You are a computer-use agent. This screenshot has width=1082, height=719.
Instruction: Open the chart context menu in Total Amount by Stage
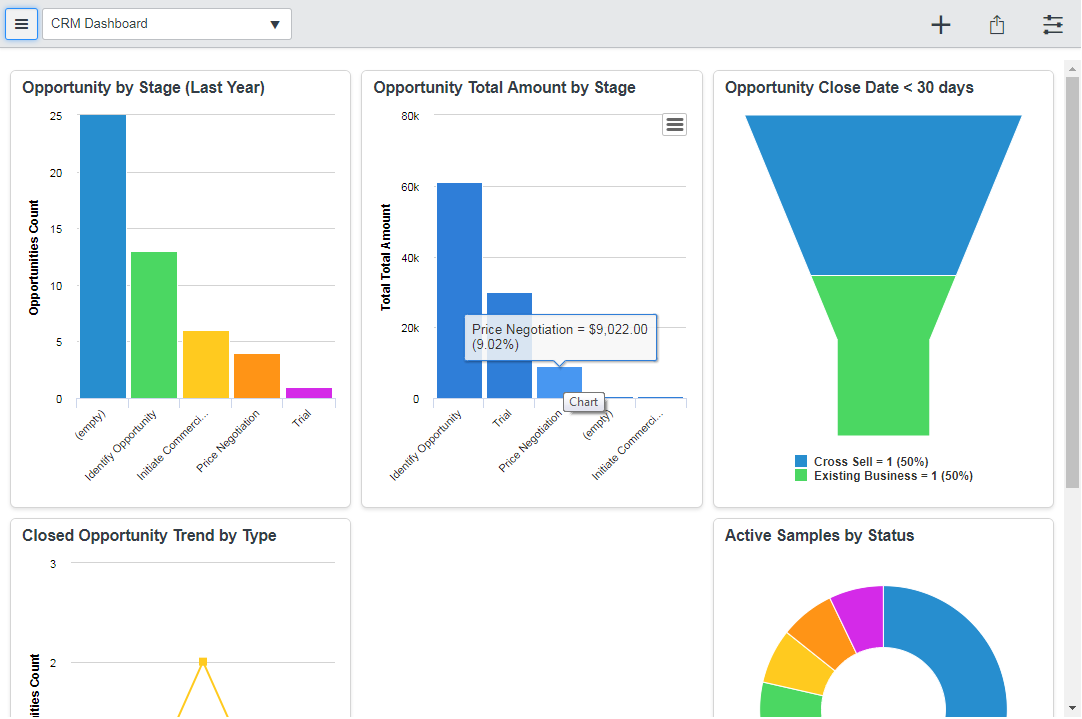(674, 124)
